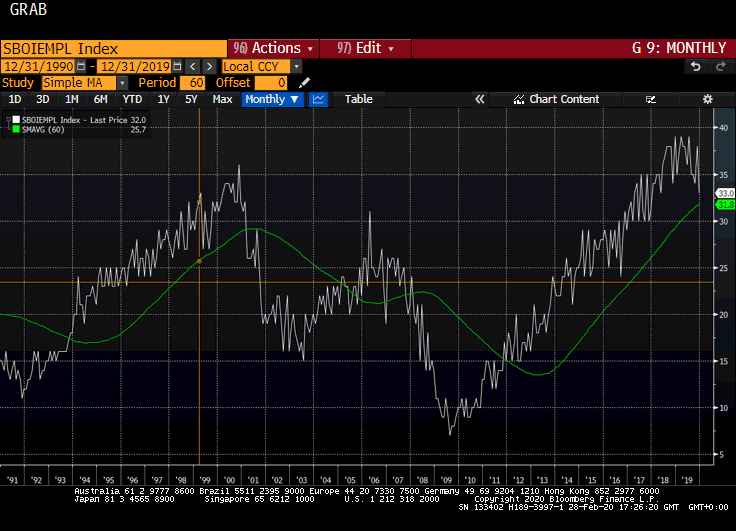
Task: Click the annotate icon beside Chart Content
Action: pos(651,99)
